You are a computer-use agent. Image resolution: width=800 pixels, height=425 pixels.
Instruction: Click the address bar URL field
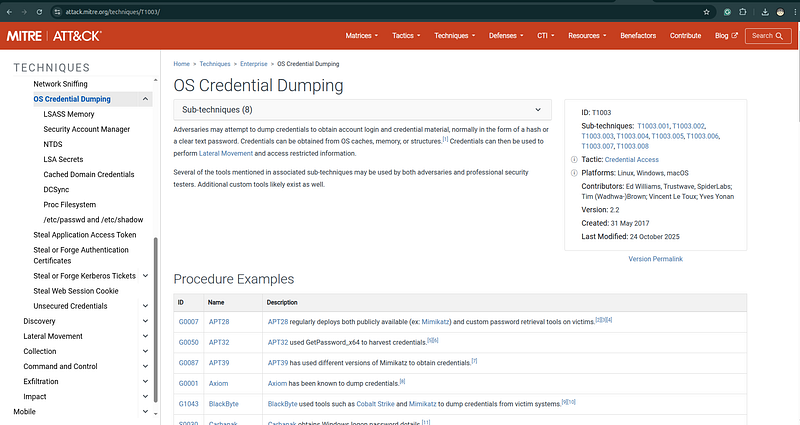(378, 12)
